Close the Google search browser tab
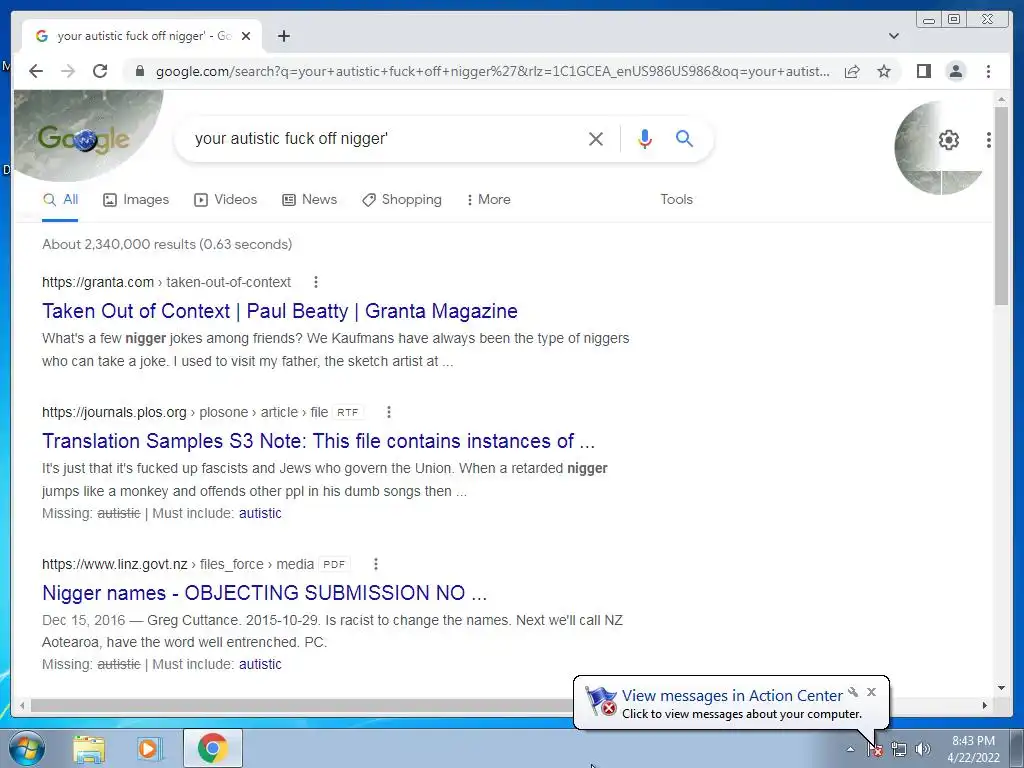 [246, 36]
